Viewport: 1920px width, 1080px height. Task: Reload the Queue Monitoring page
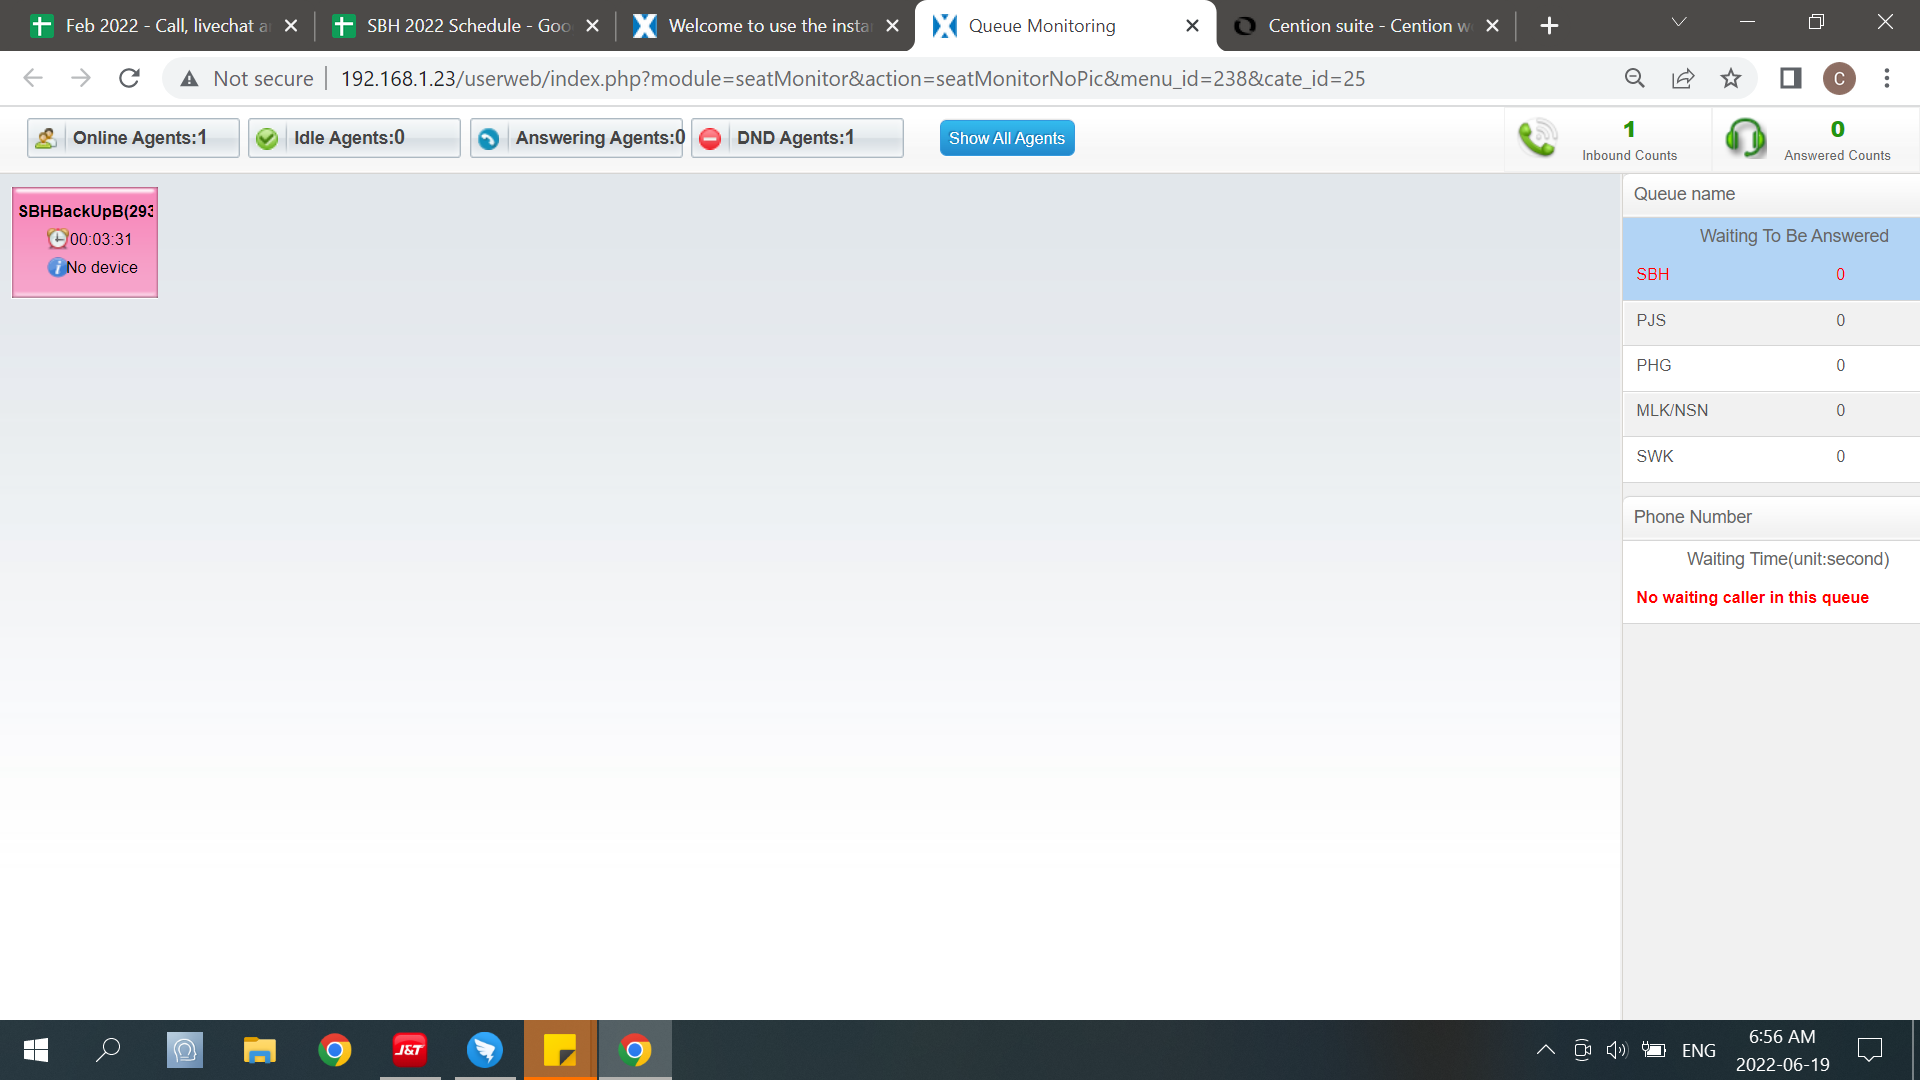pyautogui.click(x=129, y=78)
